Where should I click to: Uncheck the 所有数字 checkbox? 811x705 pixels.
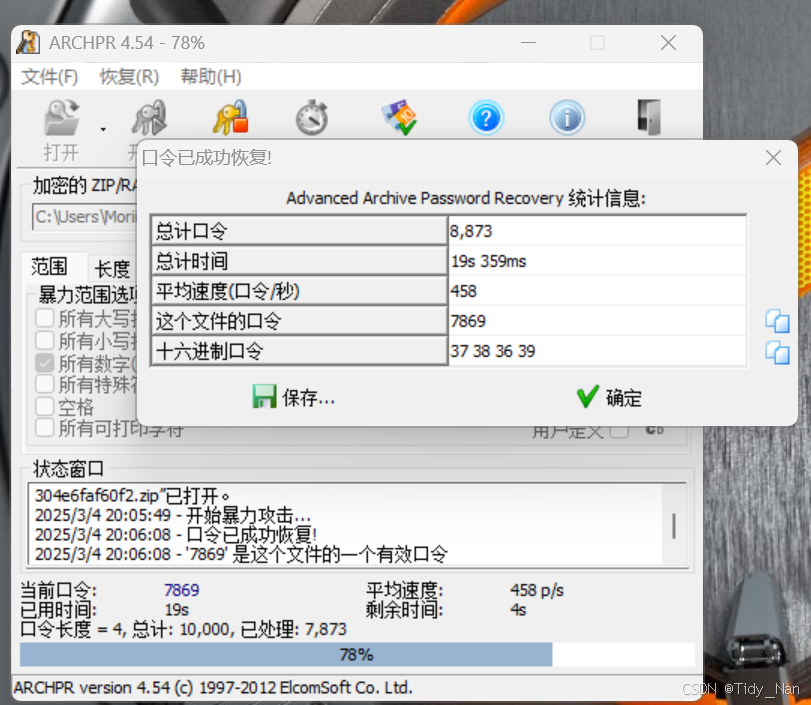pos(44,363)
